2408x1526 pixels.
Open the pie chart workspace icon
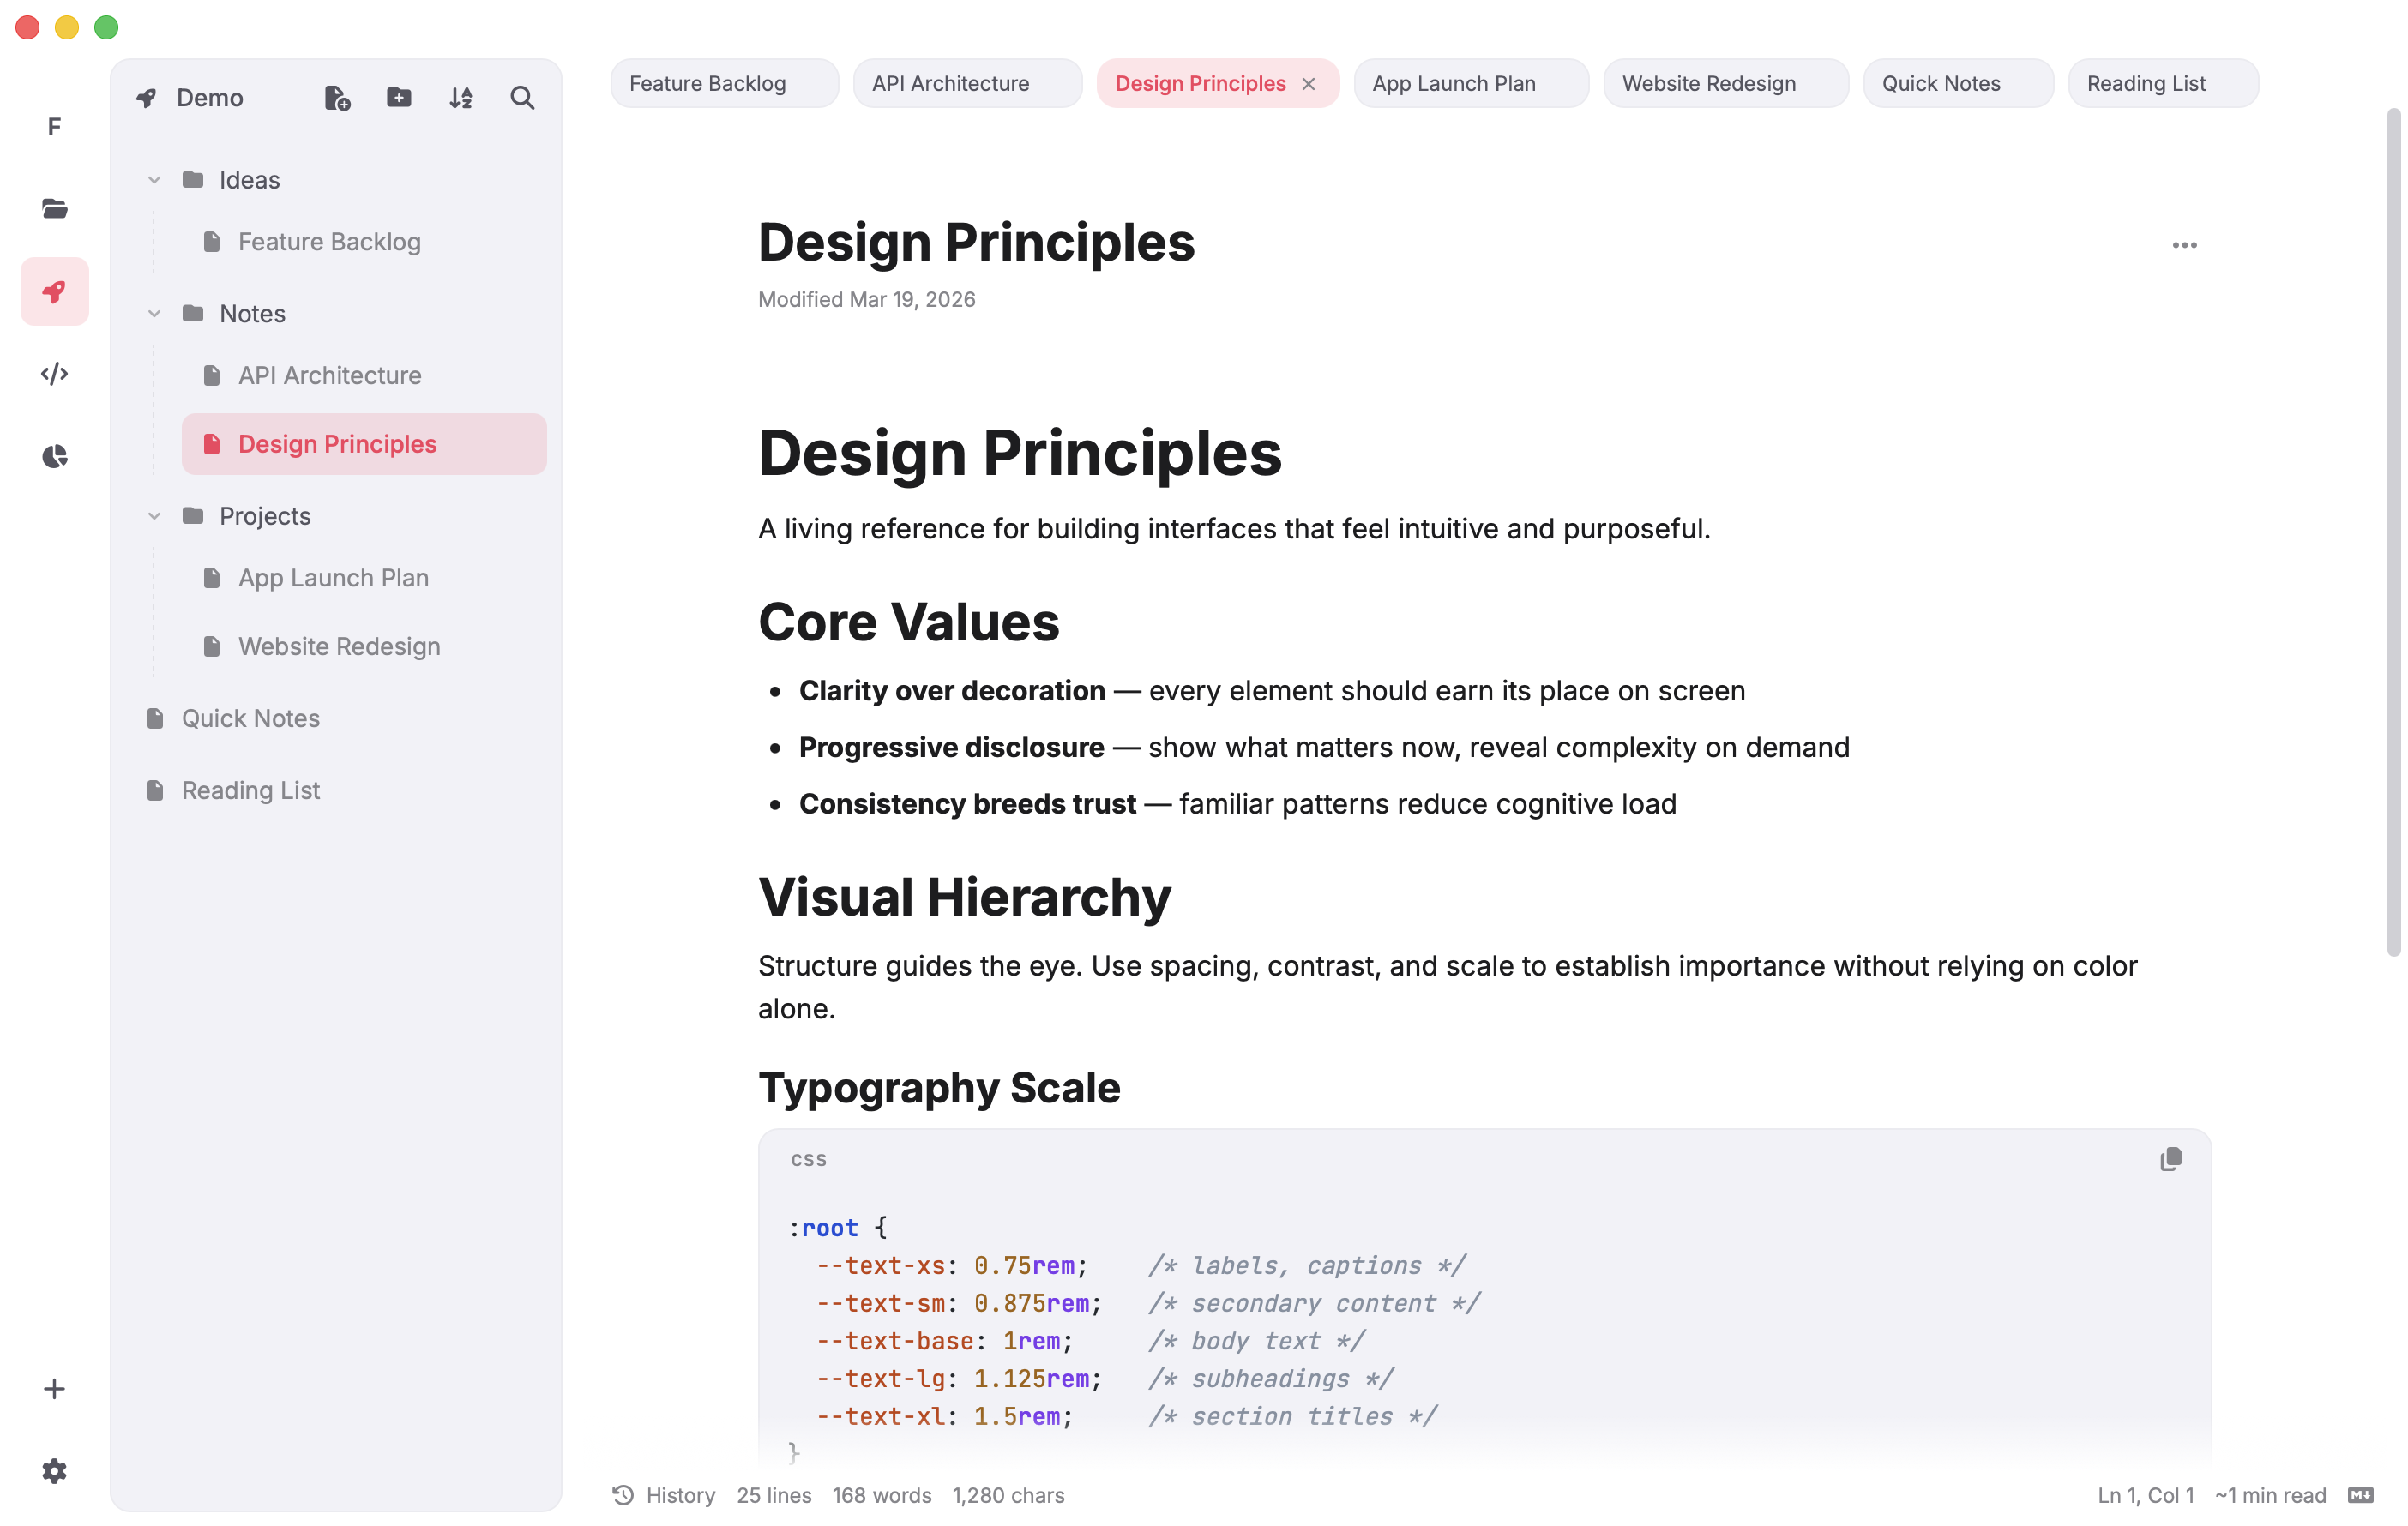coord(54,456)
